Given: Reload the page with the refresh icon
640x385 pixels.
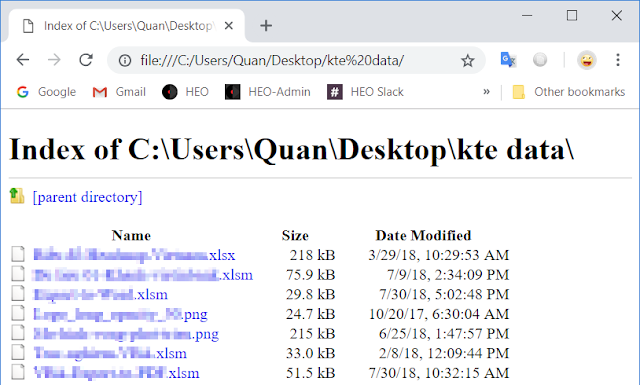Looking at the screenshot, I should [86, 60].
